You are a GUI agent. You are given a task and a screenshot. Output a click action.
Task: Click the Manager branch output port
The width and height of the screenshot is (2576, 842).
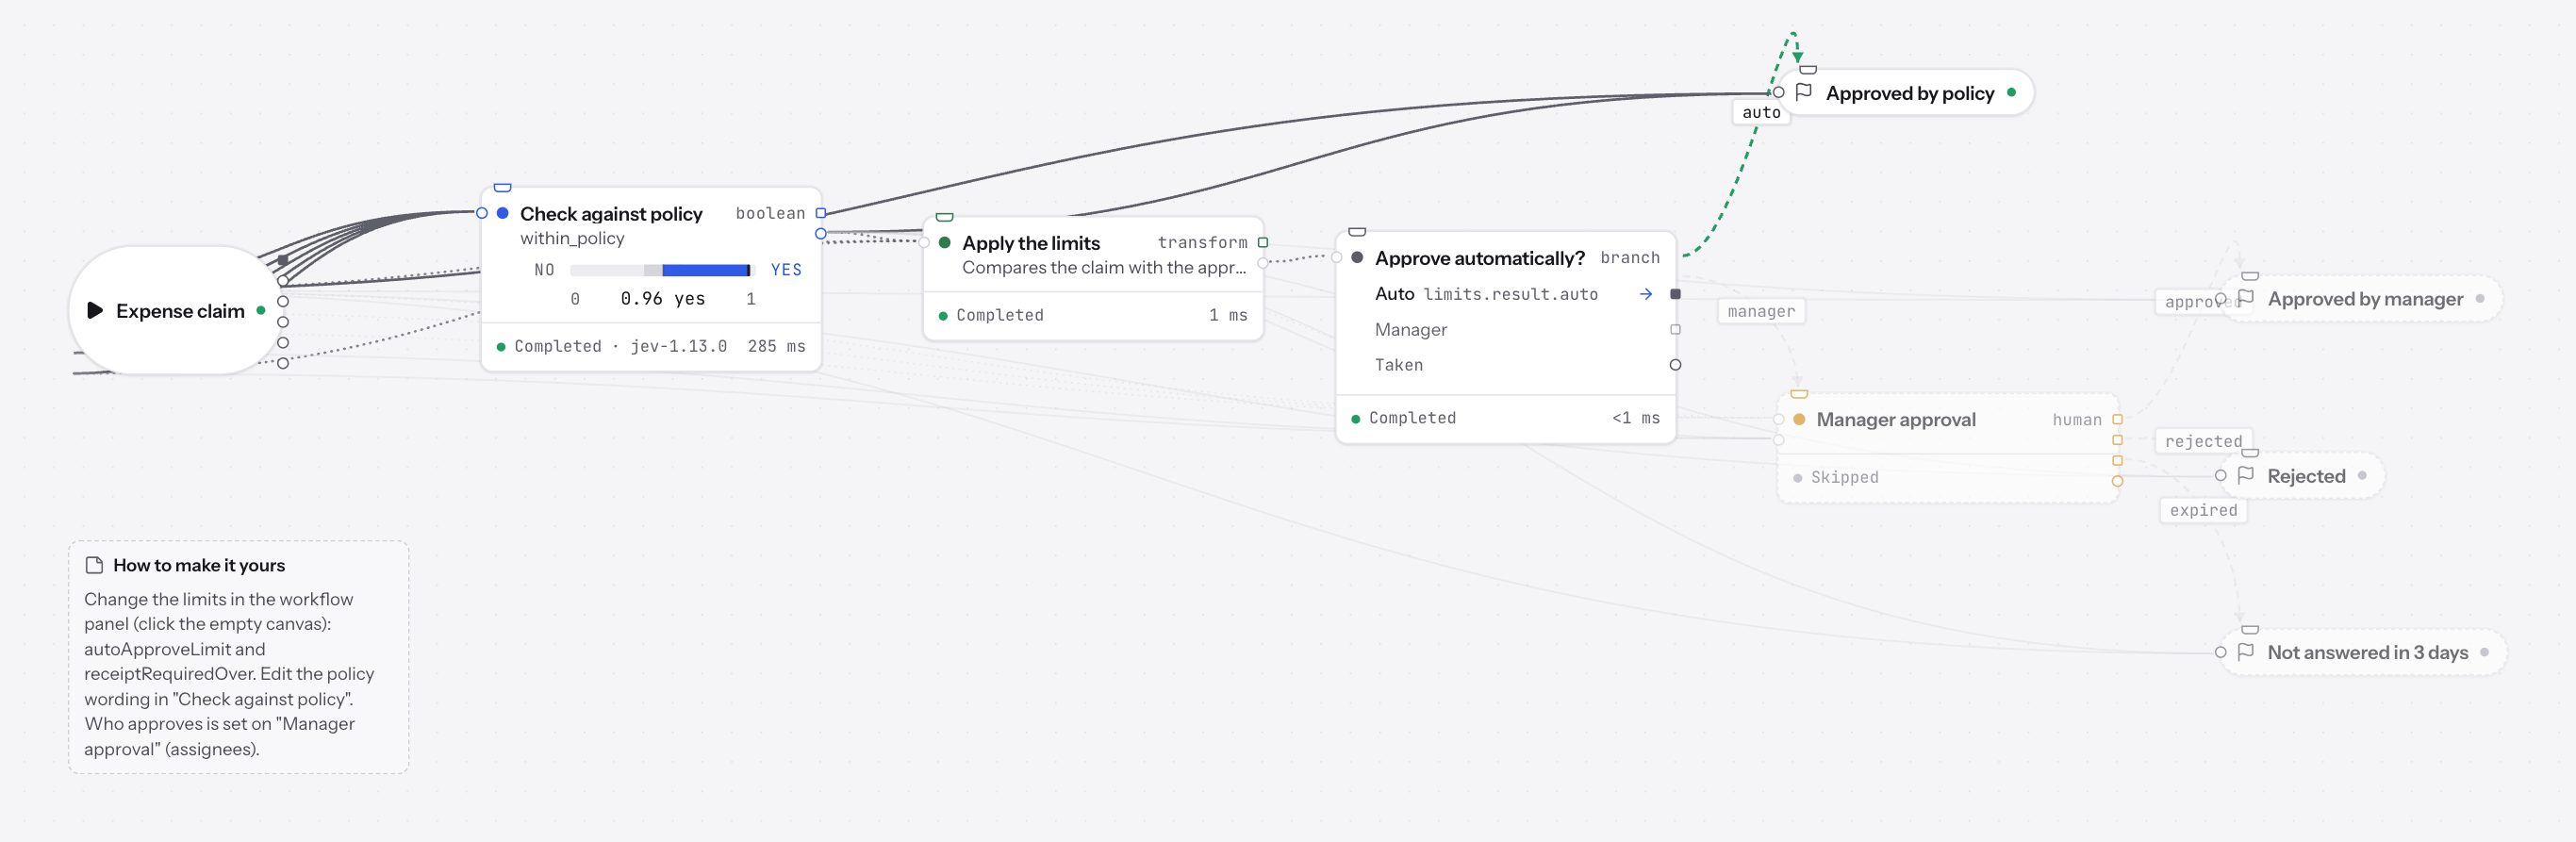click(1676, 329)
